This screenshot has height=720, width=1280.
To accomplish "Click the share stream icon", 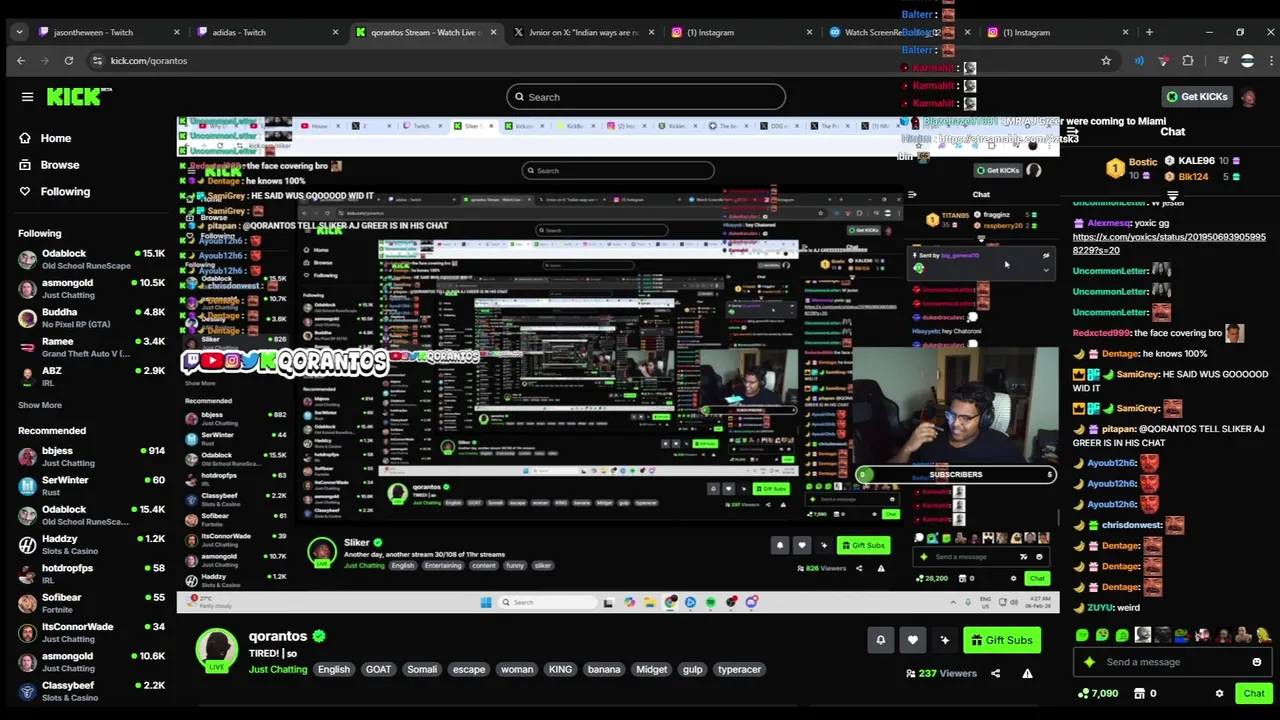I will [995, 674].
